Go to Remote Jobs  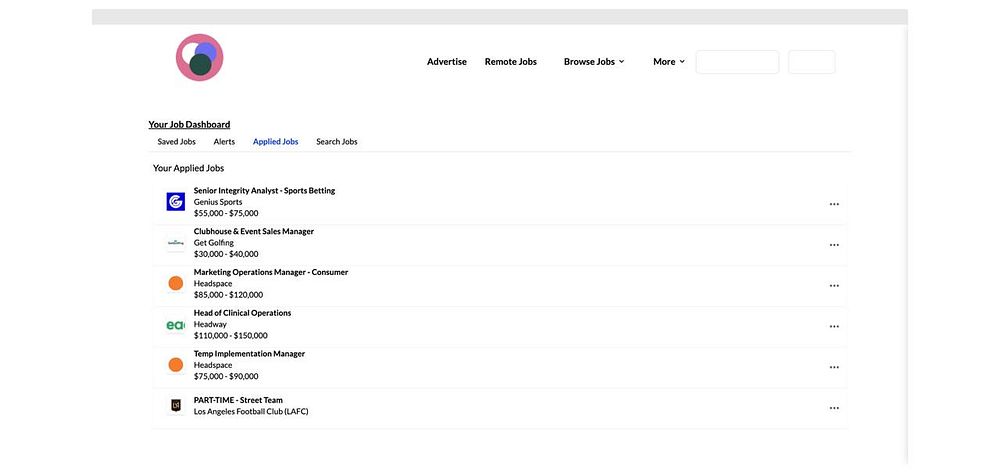pyautogui.click(x=511, y=62)
